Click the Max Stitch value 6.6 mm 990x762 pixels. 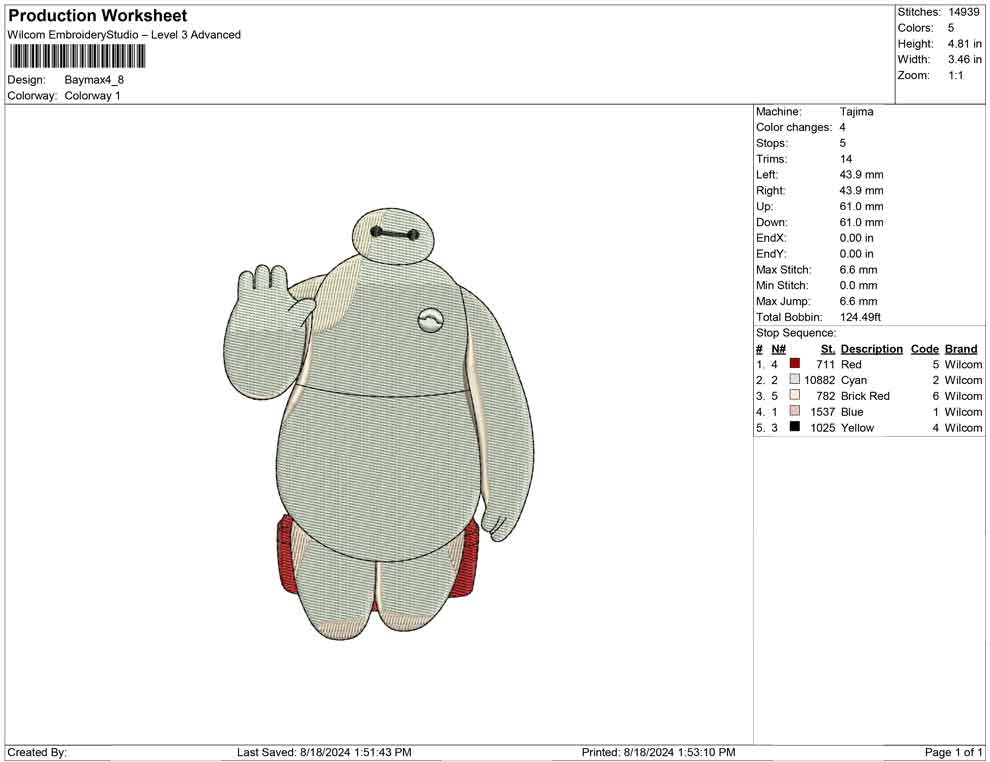[x=858, y=270]
